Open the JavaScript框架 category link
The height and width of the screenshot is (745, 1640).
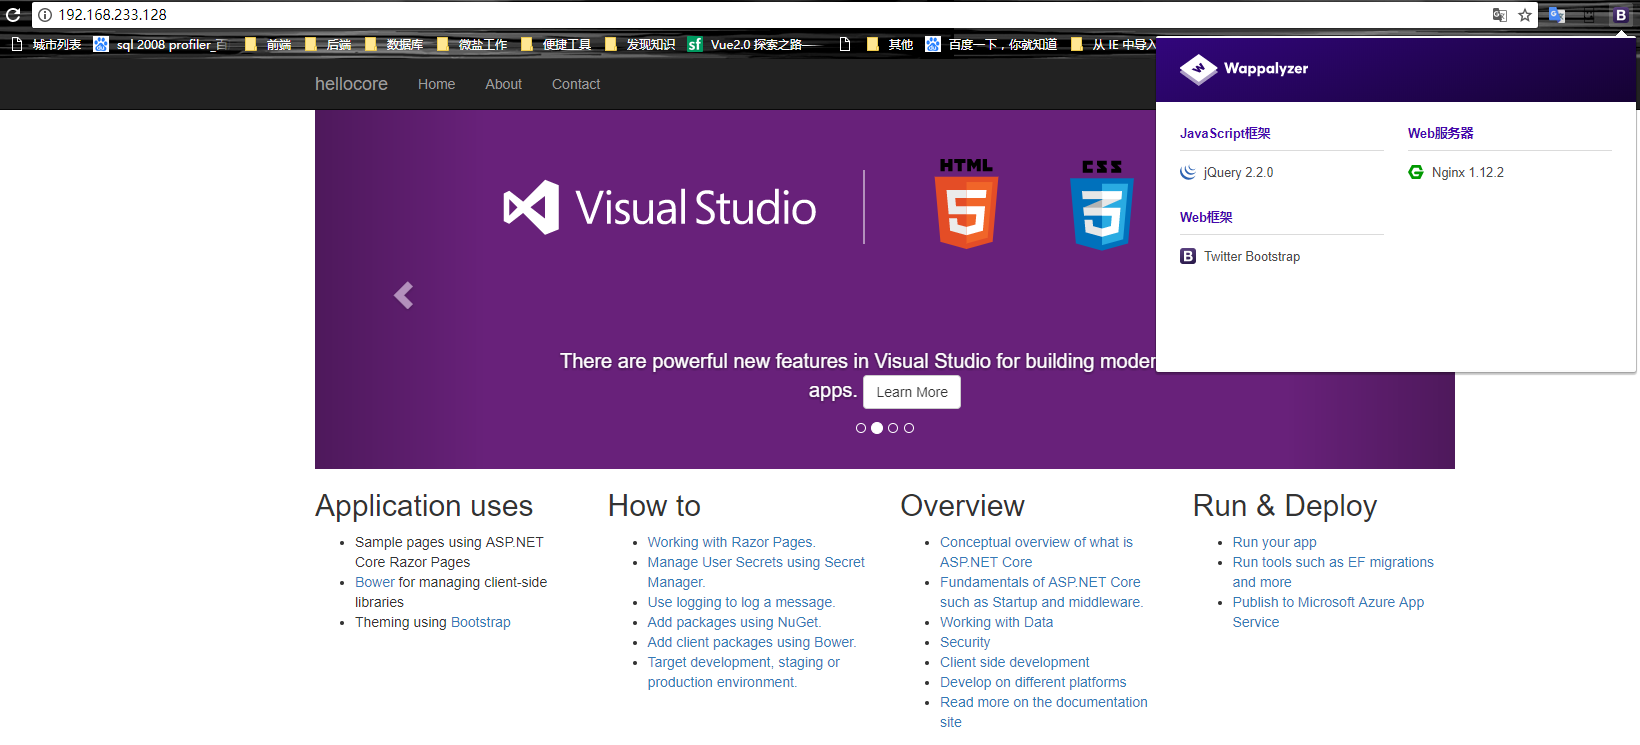click(x=1225, y=133)
